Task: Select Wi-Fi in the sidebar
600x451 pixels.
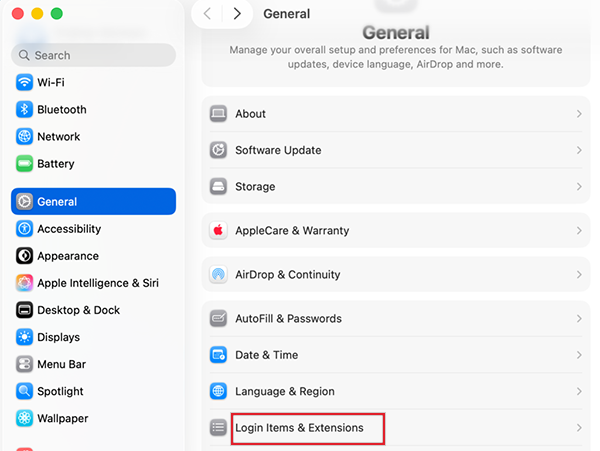Action: 51,82
